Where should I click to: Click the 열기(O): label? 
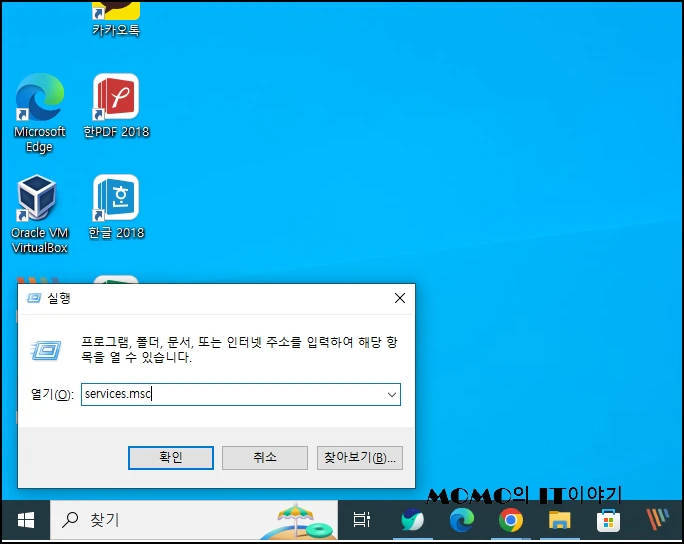coord(52,394)
